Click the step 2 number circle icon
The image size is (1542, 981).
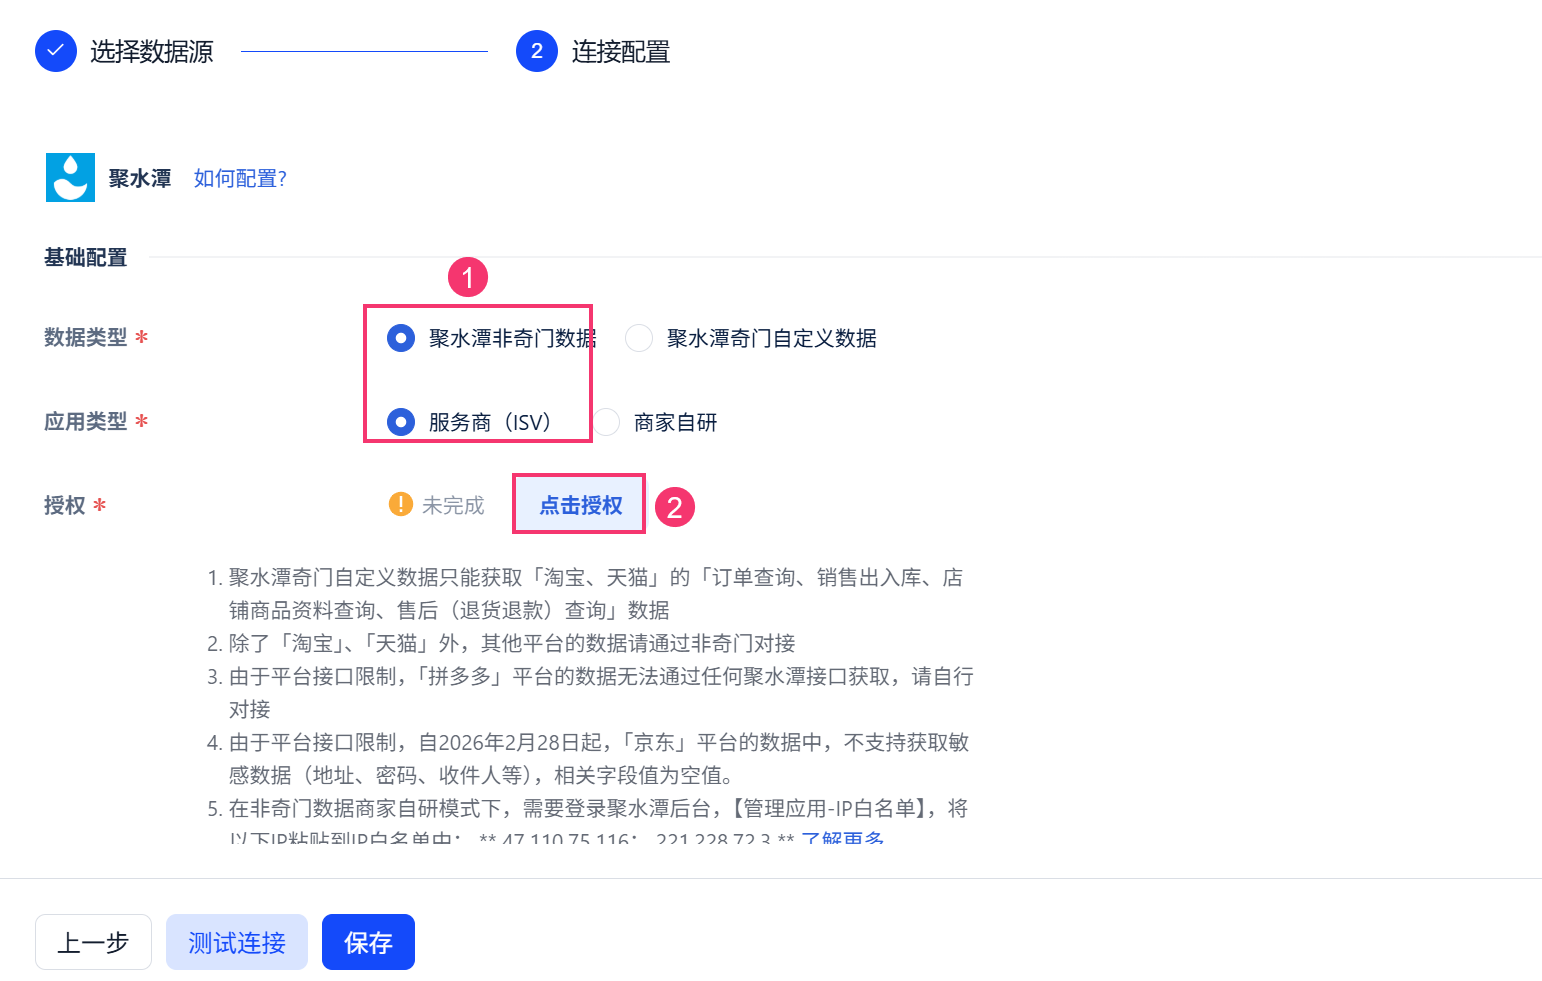537,51
